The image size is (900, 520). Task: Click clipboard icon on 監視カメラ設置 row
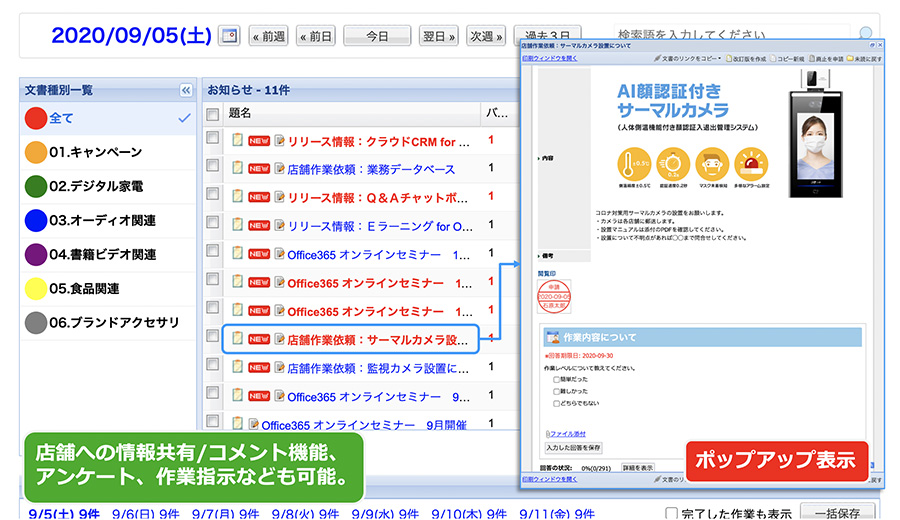point(237,367)
